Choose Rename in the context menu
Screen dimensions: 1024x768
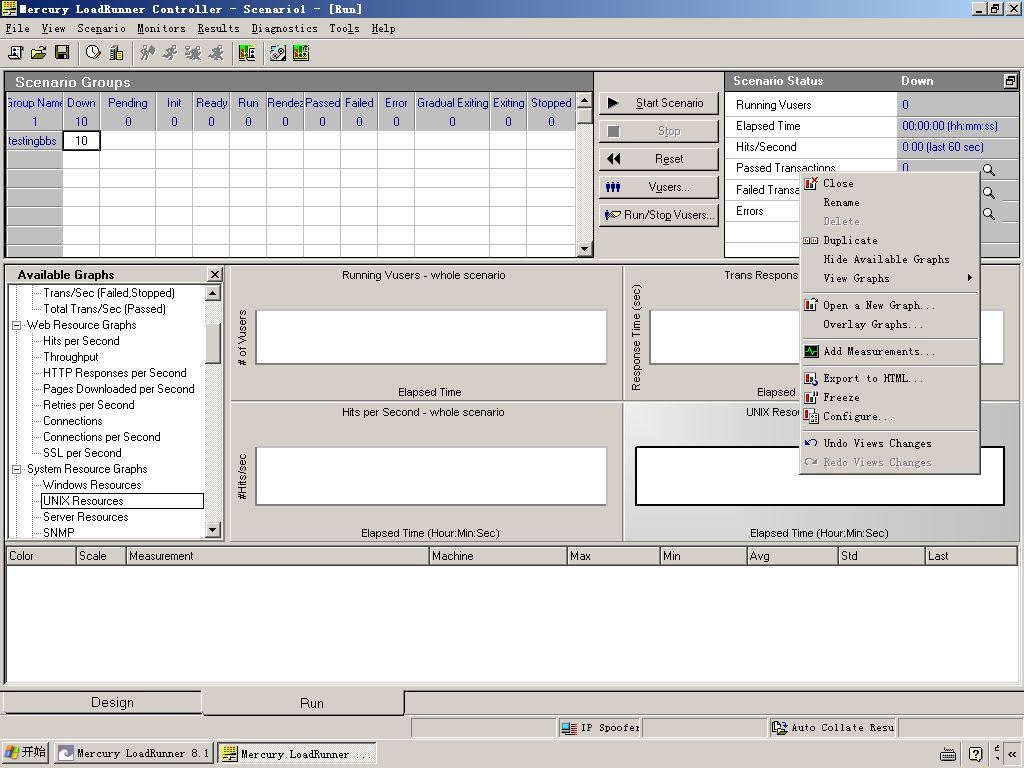[x=889, y=202]
